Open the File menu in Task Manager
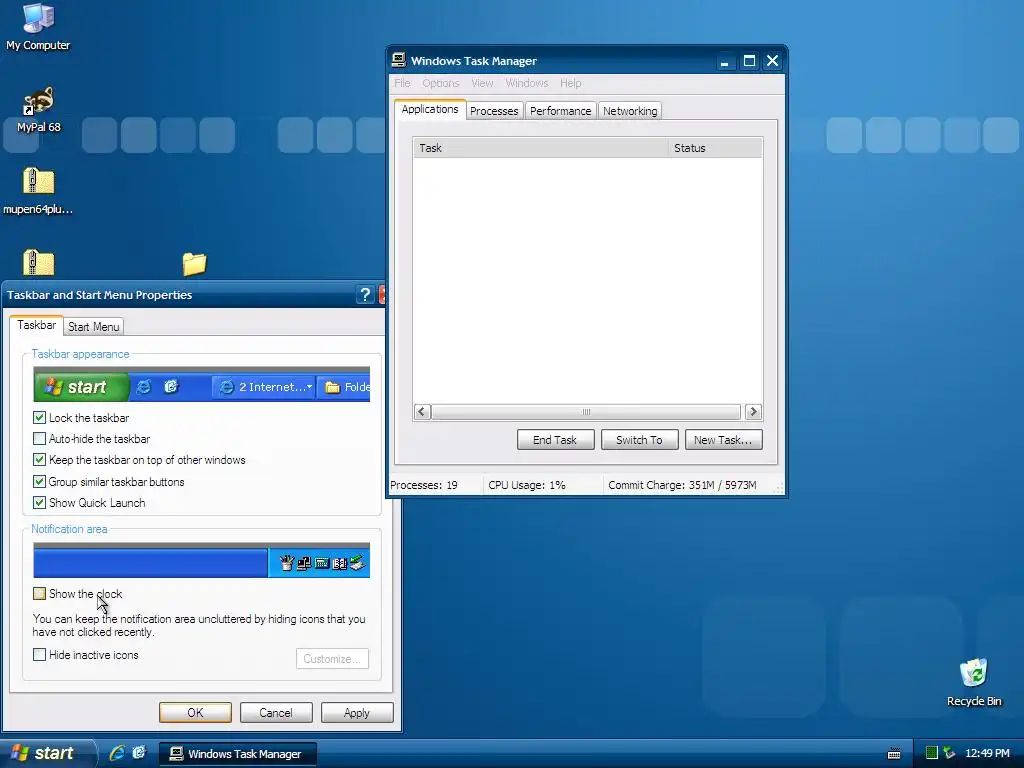1024x768 pixels. coord(402,83)
